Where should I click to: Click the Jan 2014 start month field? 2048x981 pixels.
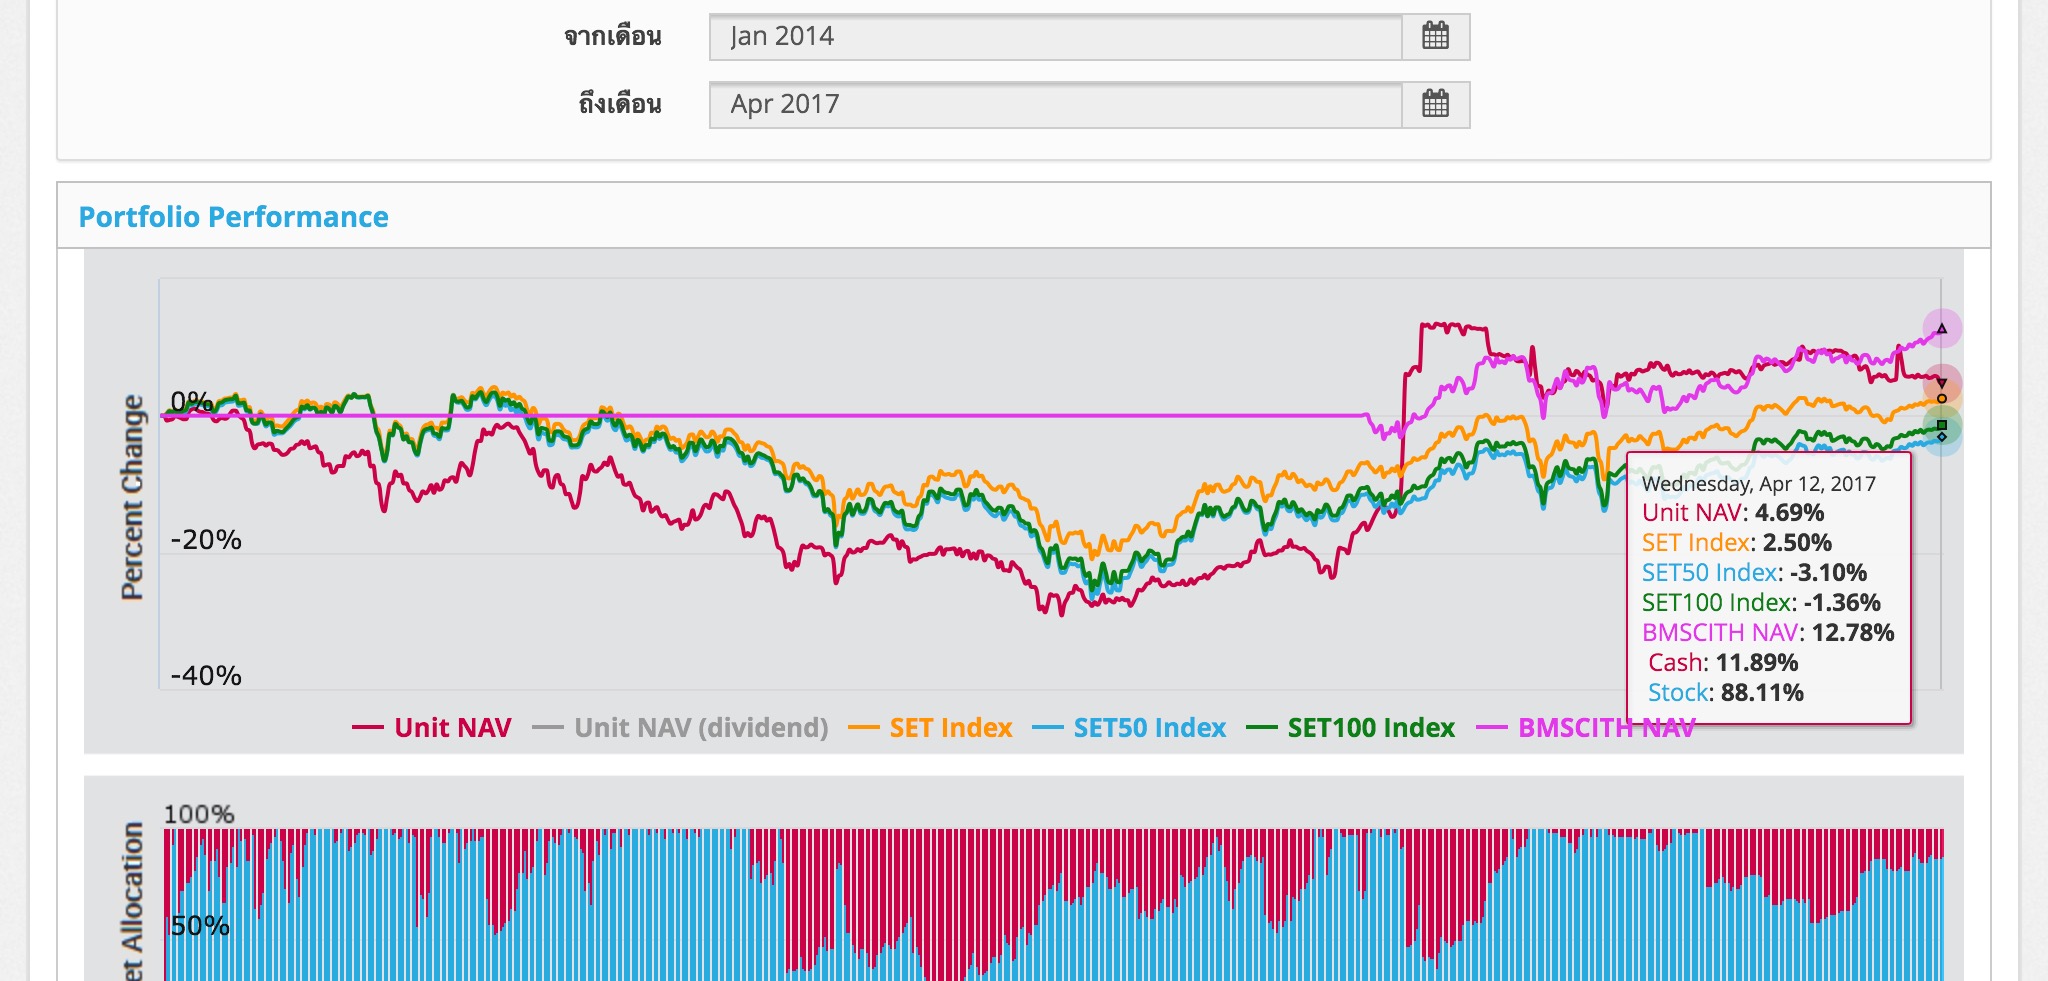[1055, 37]
